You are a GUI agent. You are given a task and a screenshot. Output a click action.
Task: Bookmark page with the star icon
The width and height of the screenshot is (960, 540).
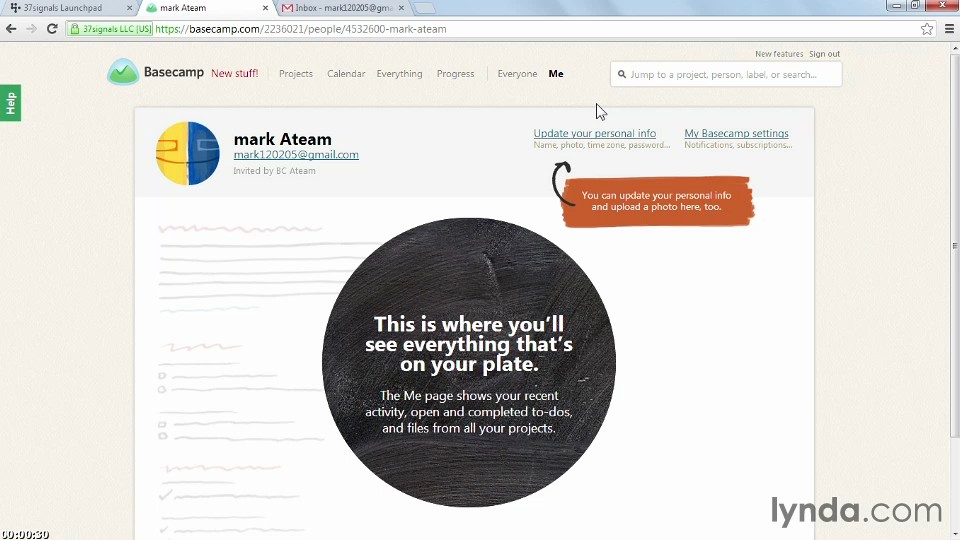(x=927, y=29)
